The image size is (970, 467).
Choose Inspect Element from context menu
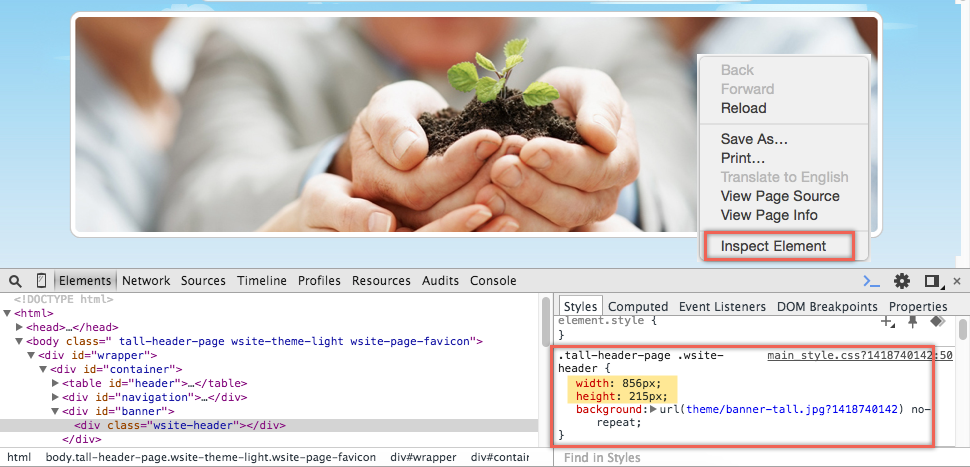[773, 246]
